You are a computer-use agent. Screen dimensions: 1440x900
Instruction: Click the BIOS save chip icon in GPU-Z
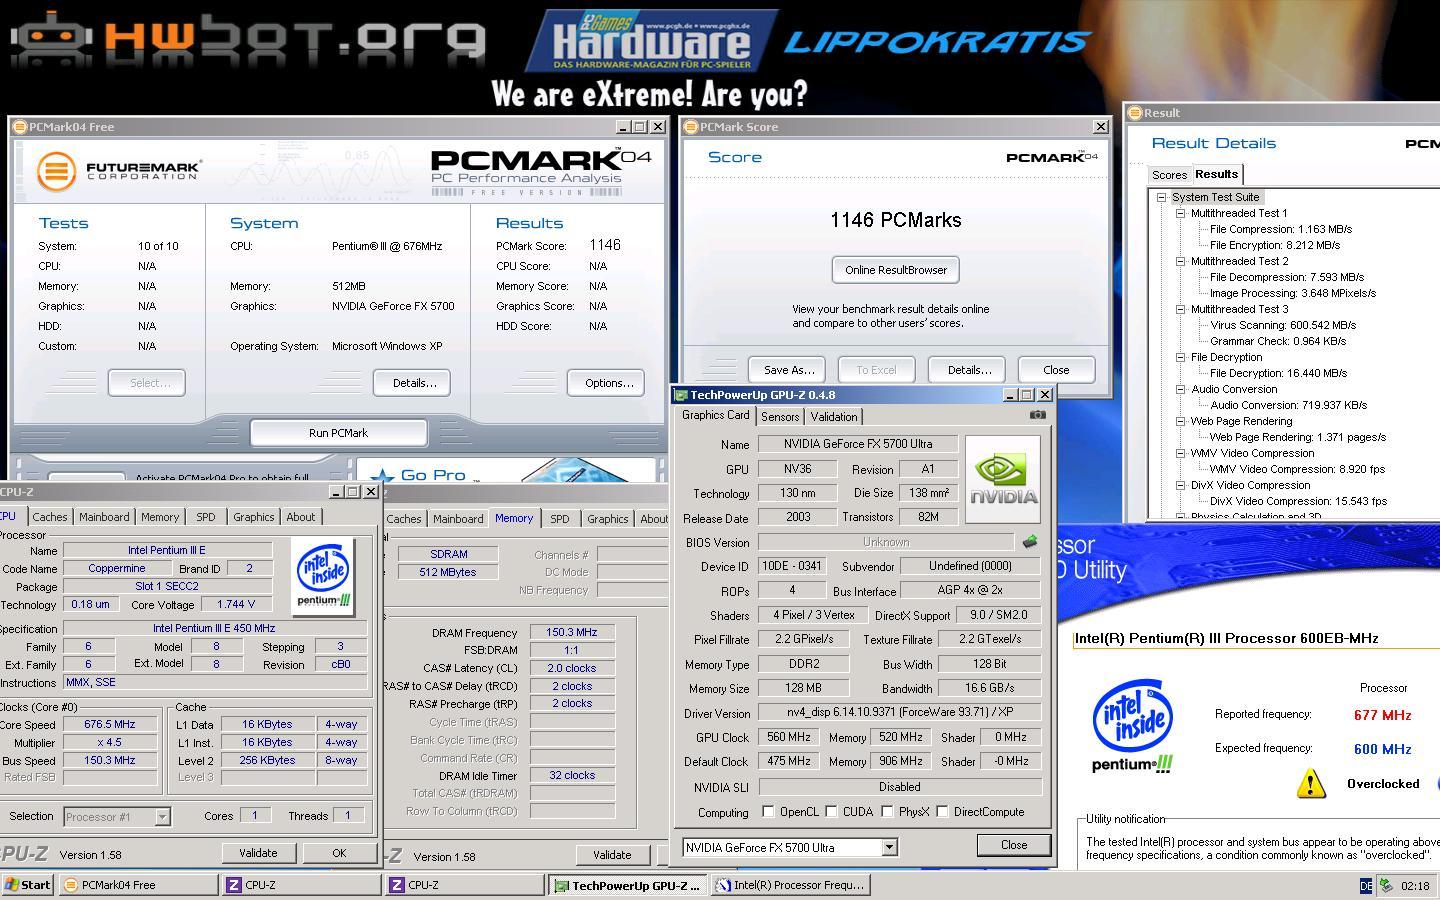tap(1029, 542)
